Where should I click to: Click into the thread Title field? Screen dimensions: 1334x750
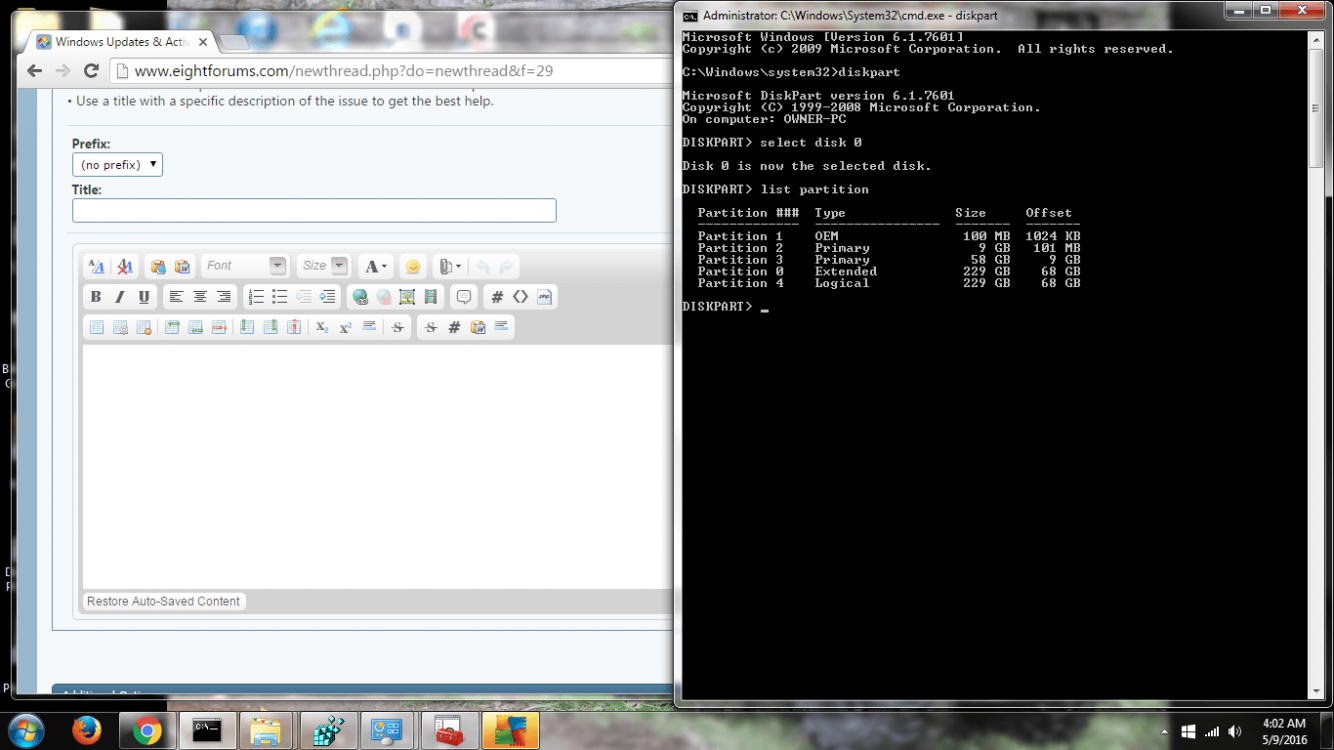tap(314, 210)
